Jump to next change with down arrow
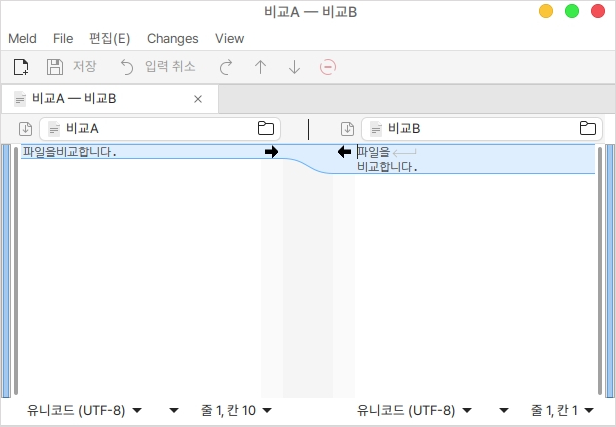Image resolution: width=616 pixels, height=427 pixels. (294, 67)
